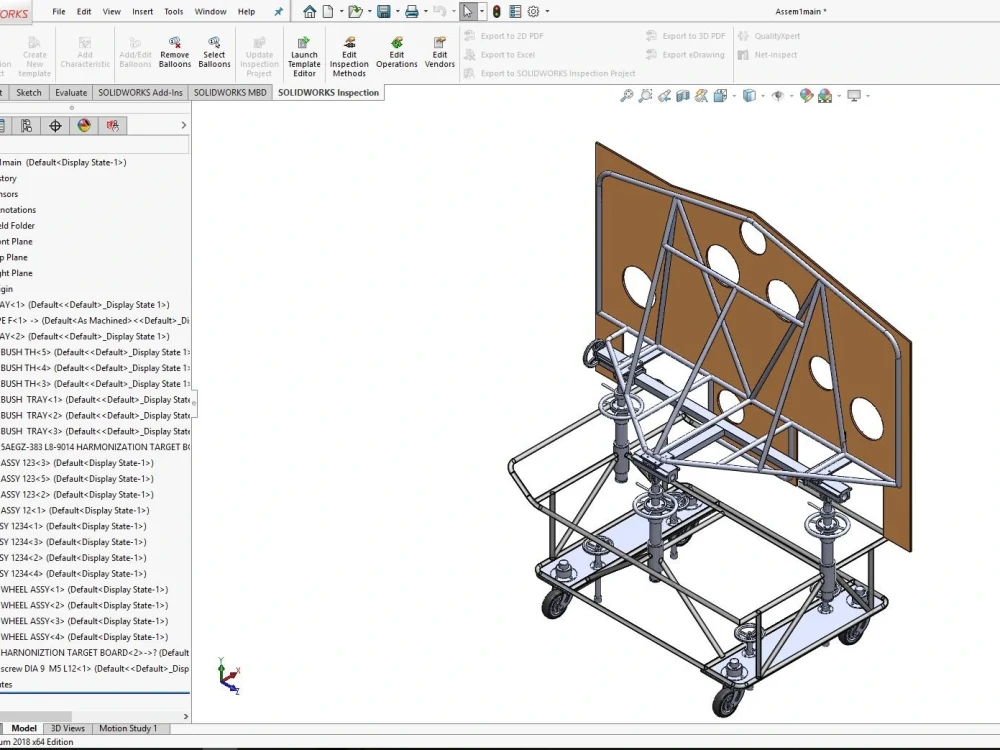Launch the Template Editor
The width and height of the screenshot is (1000, 750).
[304, 53]
